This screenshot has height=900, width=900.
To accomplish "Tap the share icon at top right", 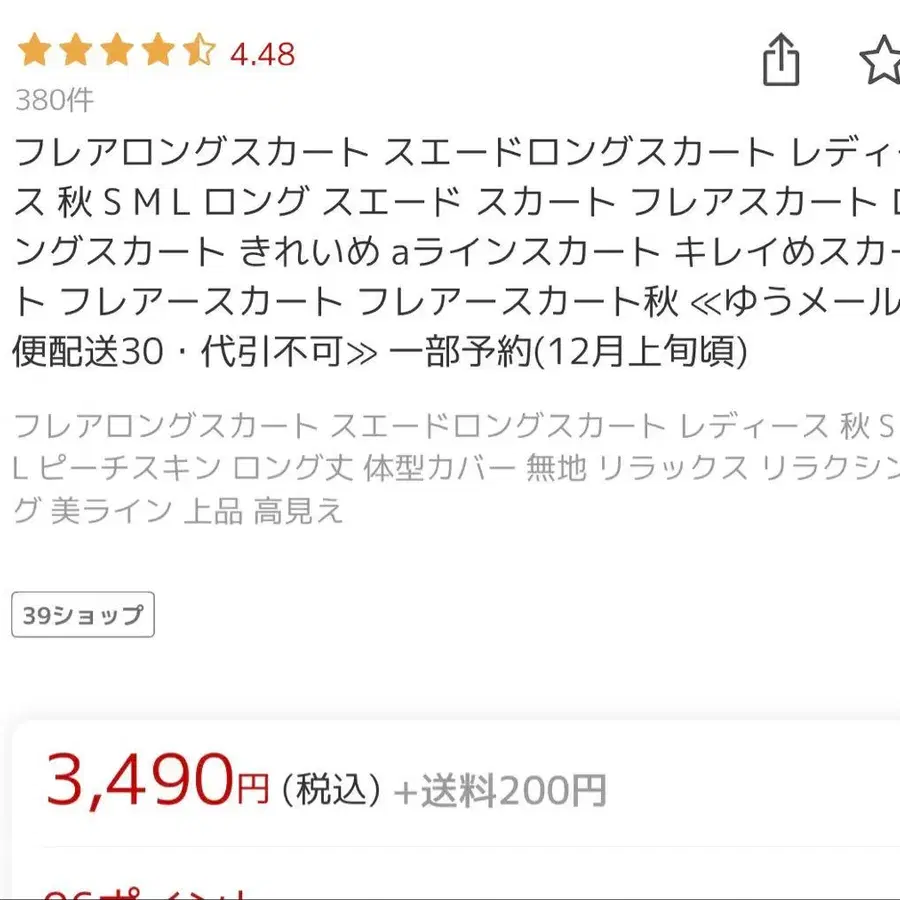I will [782, 62].
